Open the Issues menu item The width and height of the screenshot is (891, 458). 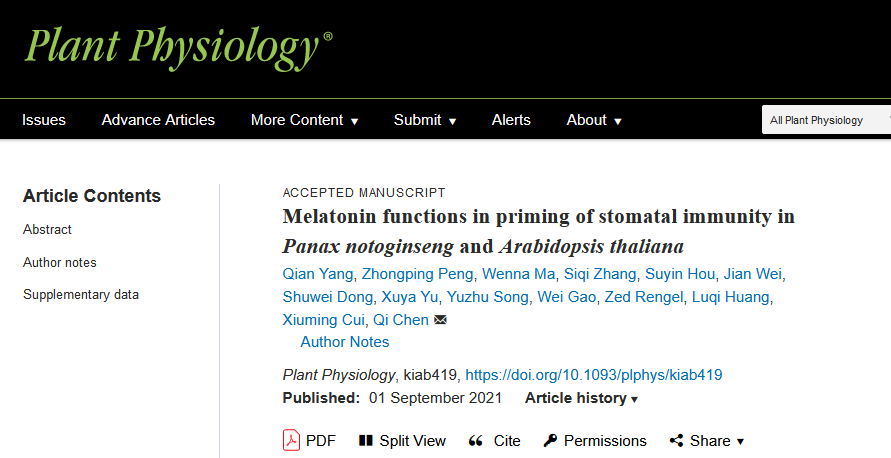click(x=44, y=120)
